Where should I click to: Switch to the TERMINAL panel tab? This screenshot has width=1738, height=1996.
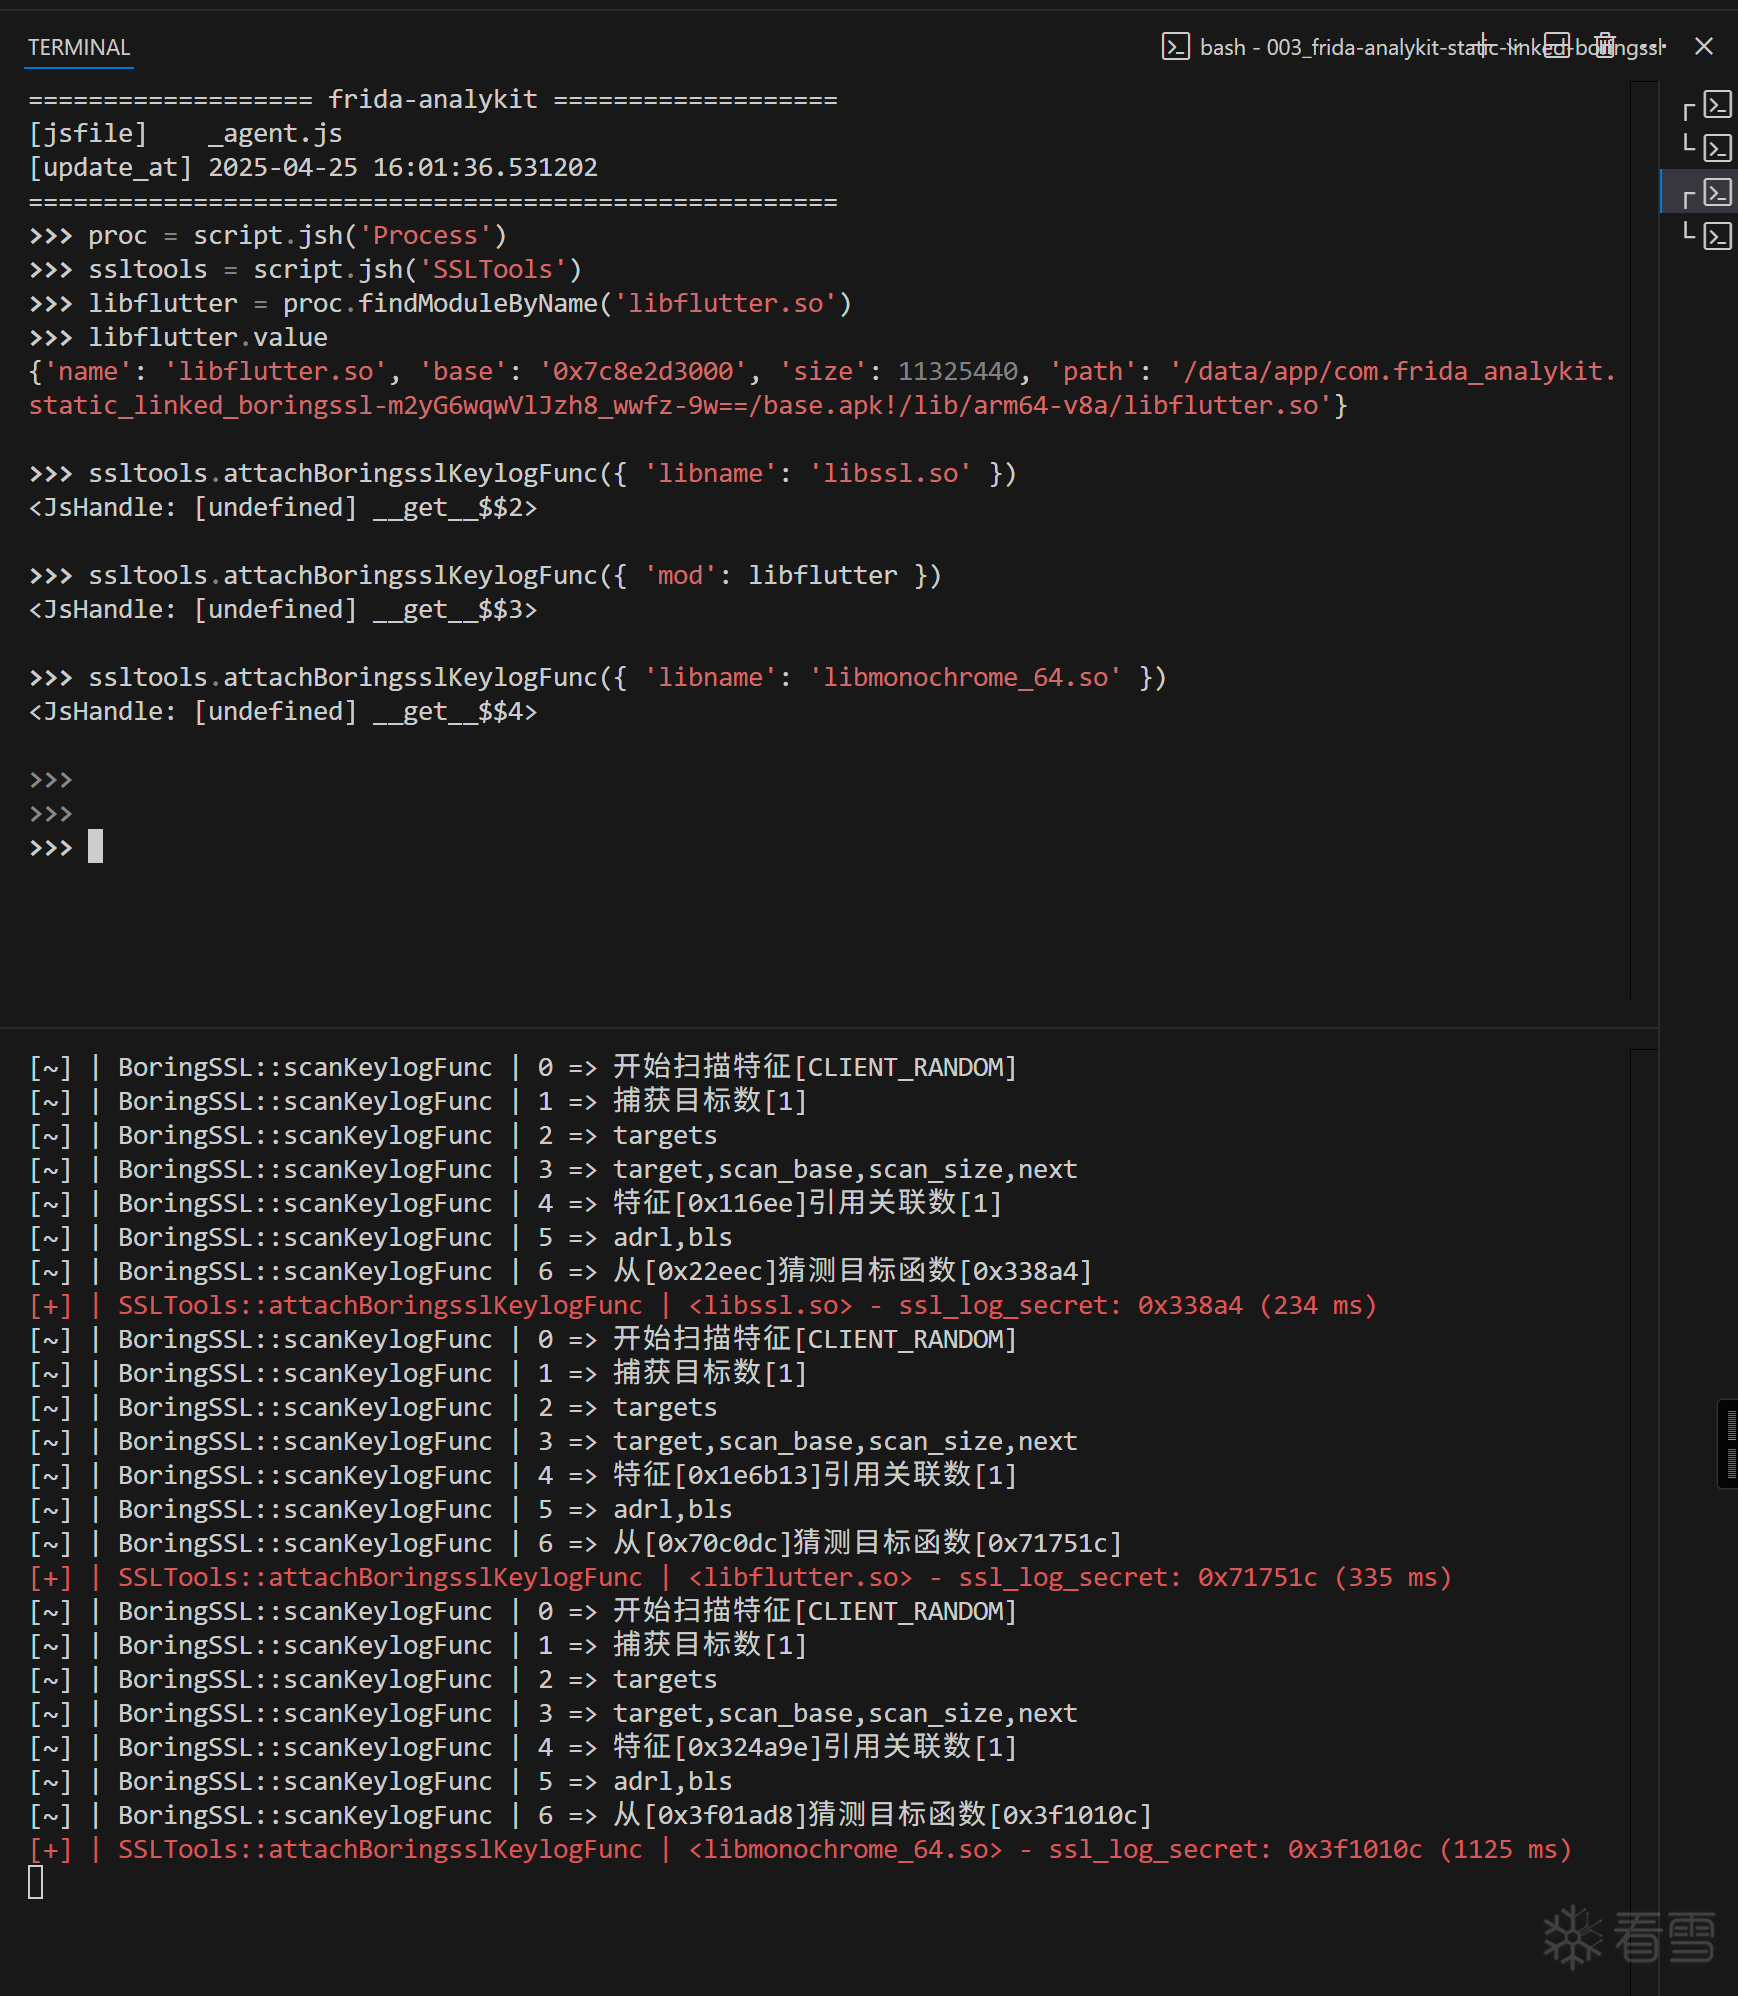coord(79,47)
